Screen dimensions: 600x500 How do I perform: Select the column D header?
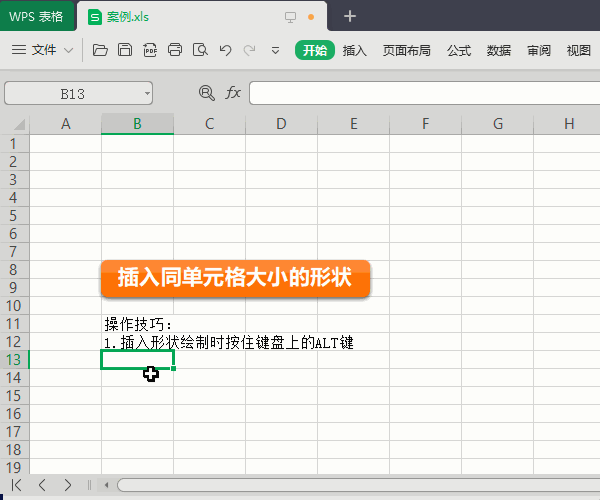281,124
